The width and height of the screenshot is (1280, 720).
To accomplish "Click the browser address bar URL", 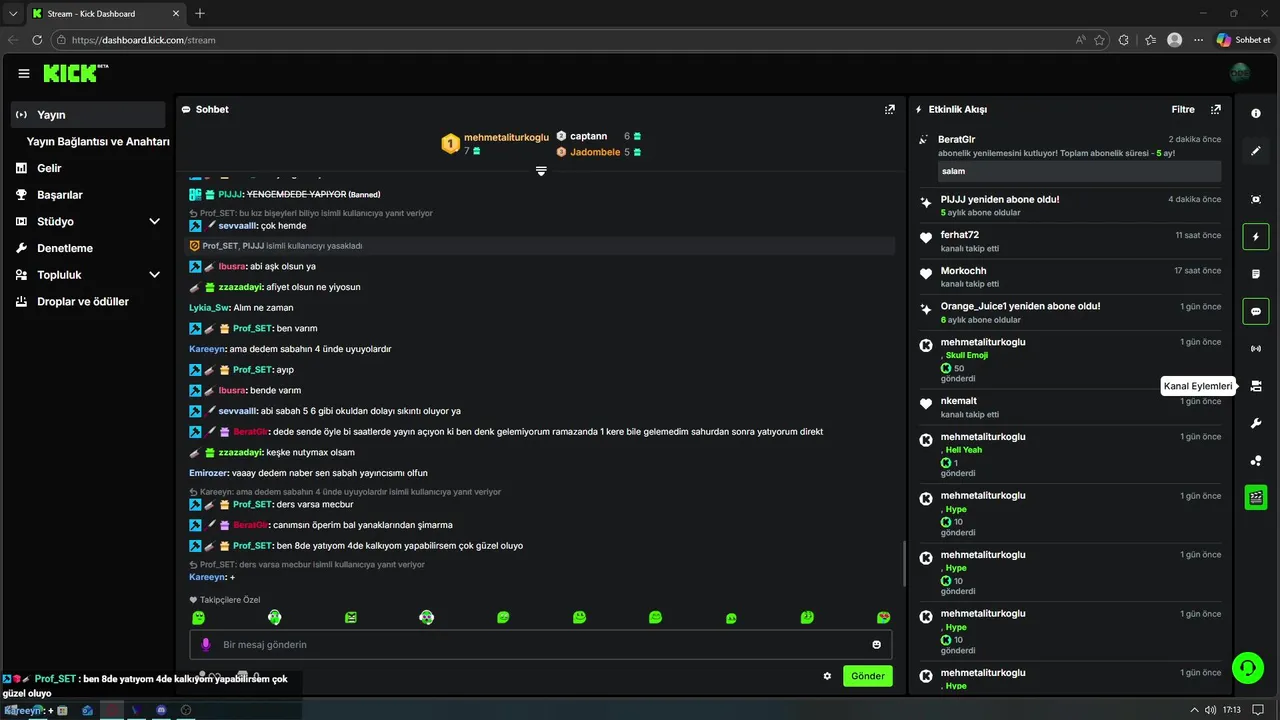I will pyautogui.click(x=143, y=40).
